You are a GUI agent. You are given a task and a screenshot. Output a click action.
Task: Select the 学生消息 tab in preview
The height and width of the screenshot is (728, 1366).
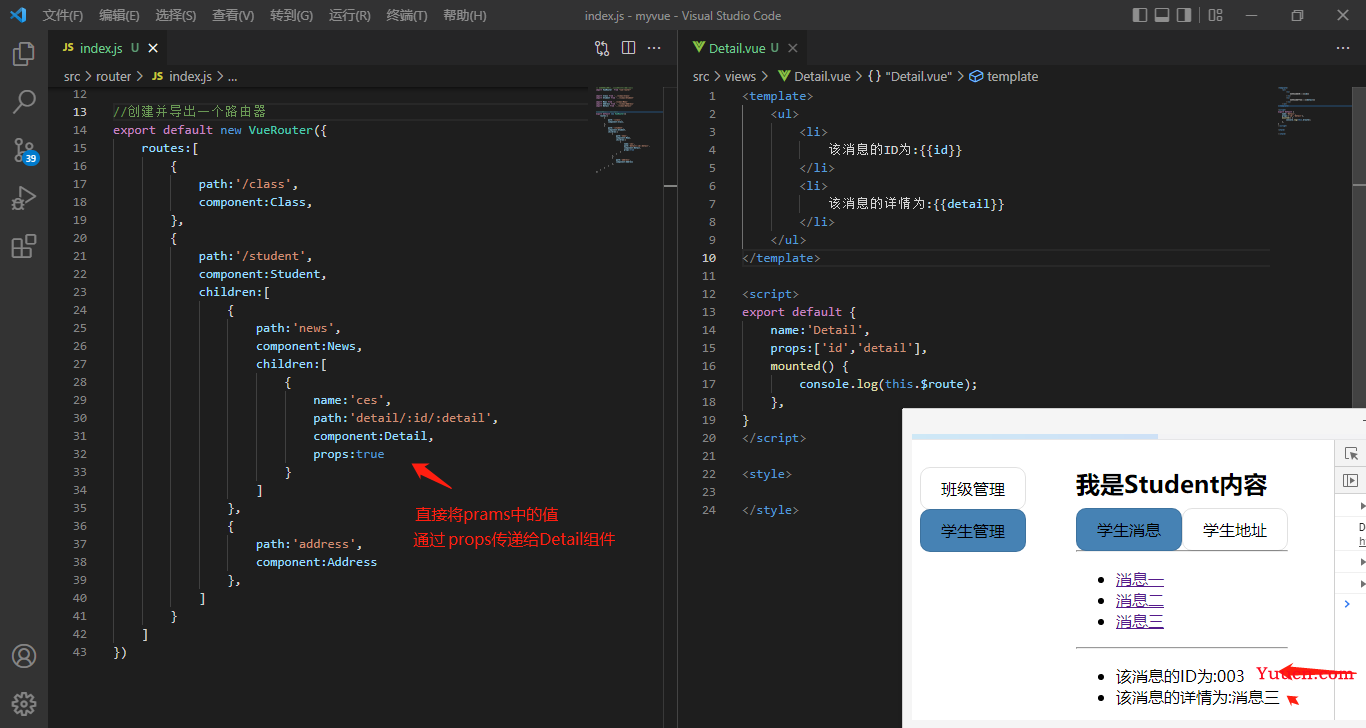point(1129,530)
